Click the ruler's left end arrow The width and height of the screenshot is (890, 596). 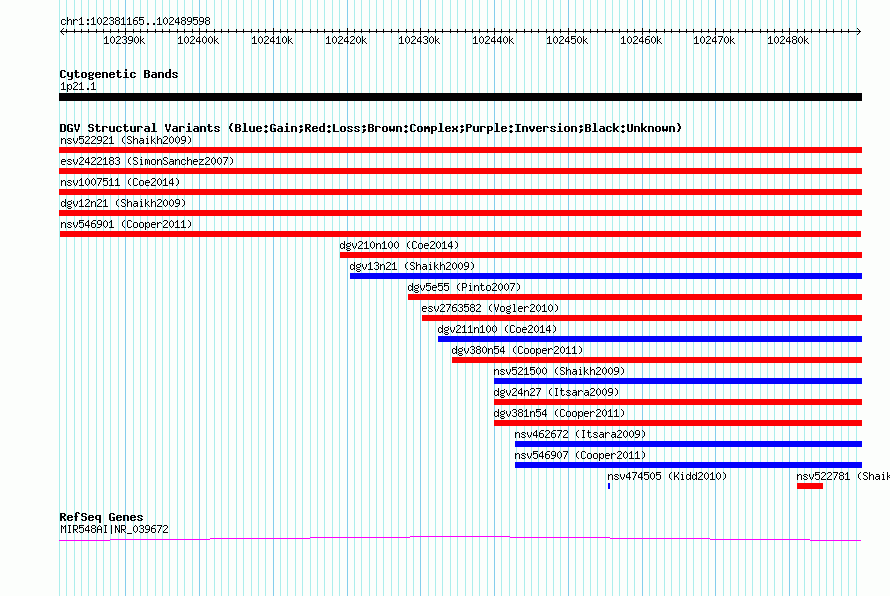[62, 31]
